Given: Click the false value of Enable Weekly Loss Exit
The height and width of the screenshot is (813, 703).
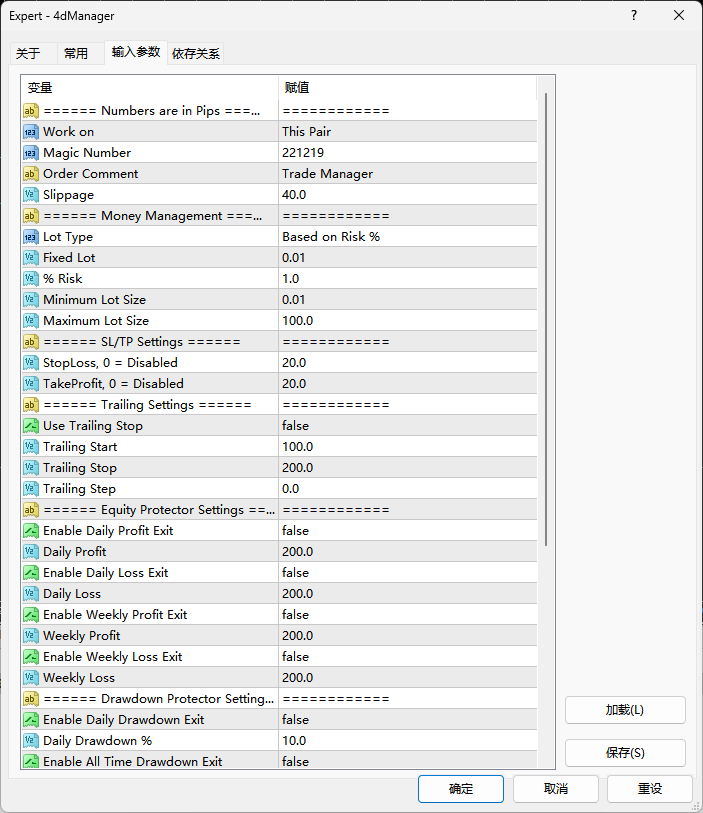Looking at the screenshot, I should coord(296,657).
